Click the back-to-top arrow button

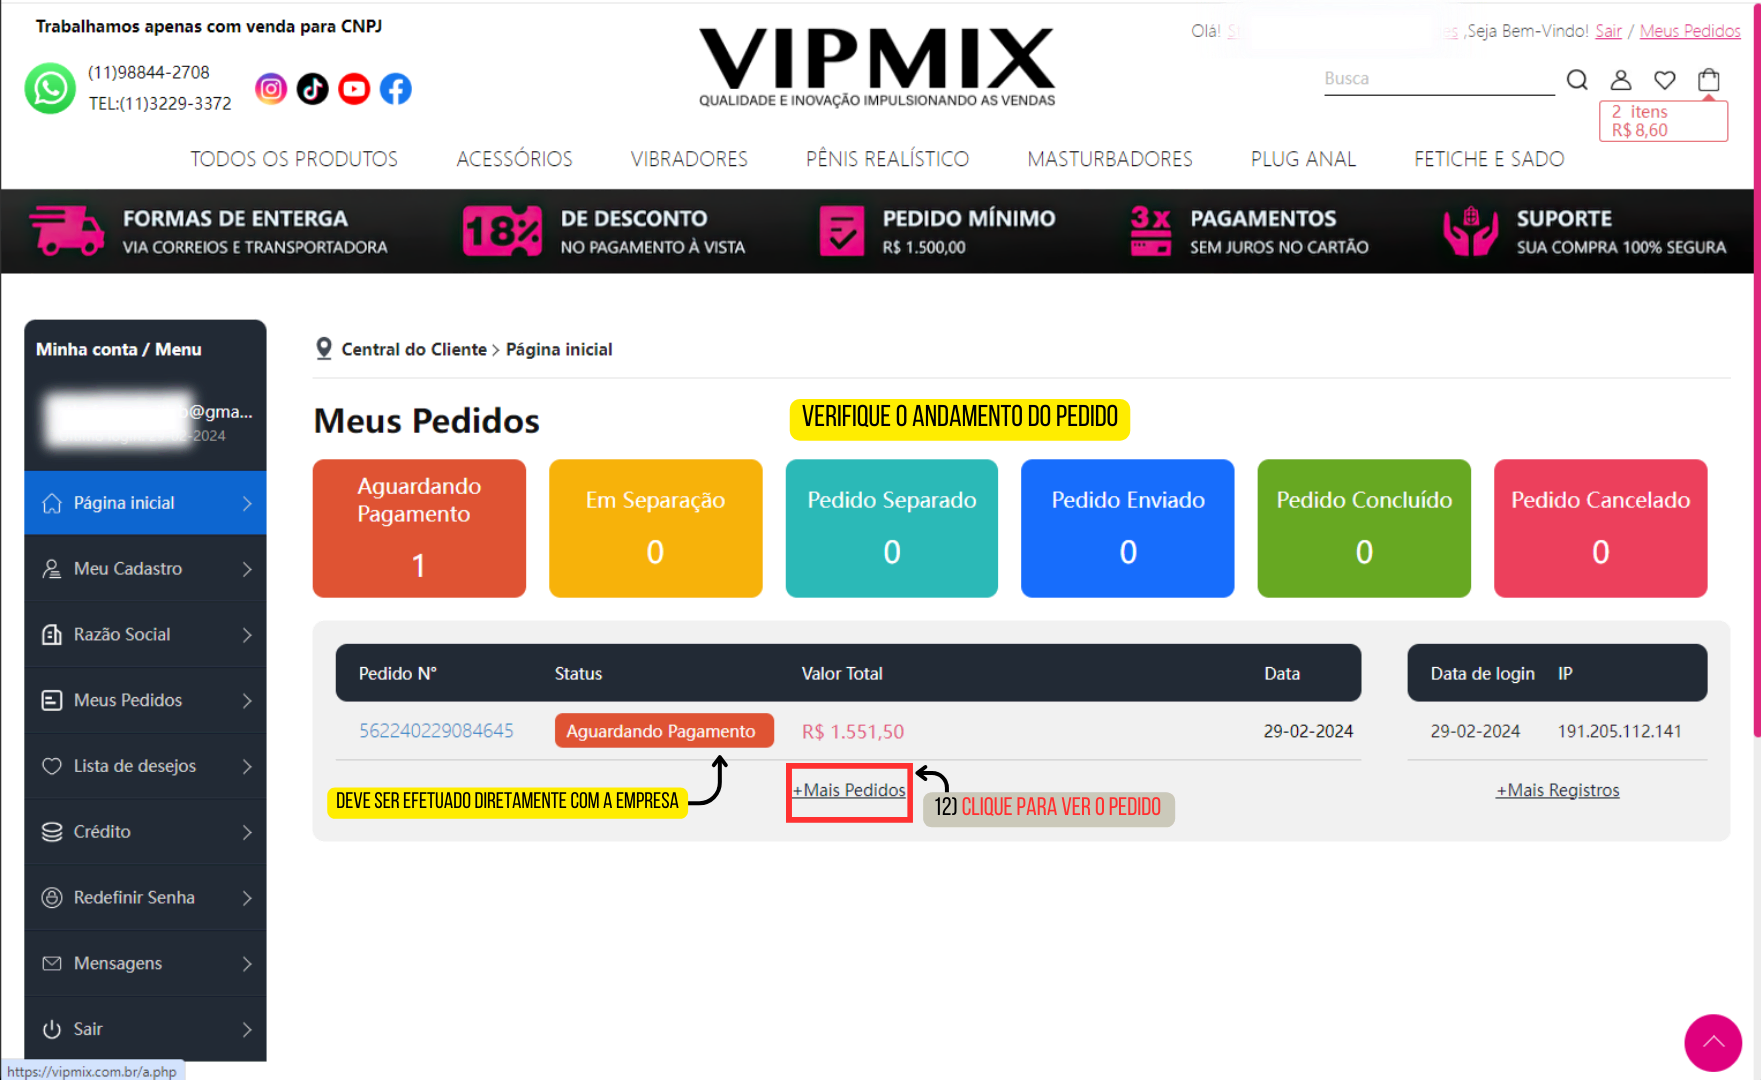[1713, 1043]
